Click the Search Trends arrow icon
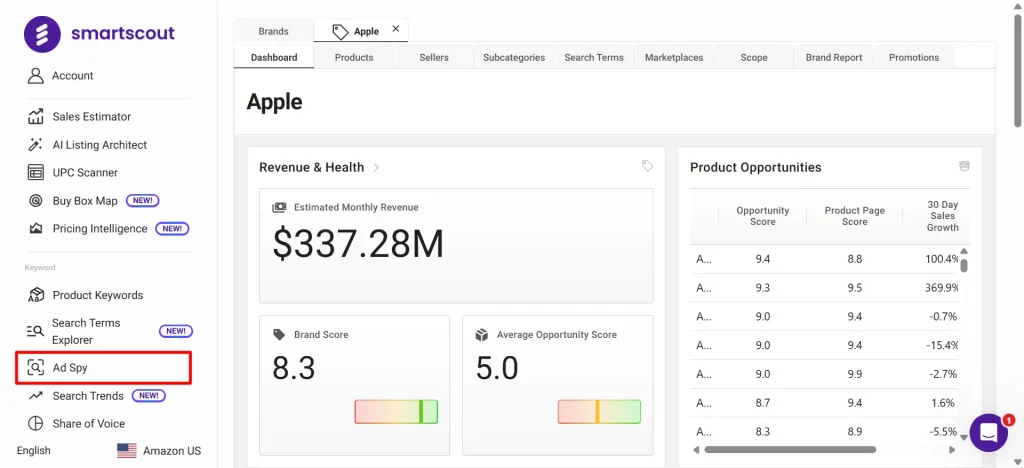Screen dimensions: 1024x468 pyautogui.click(x=35, y=396)
